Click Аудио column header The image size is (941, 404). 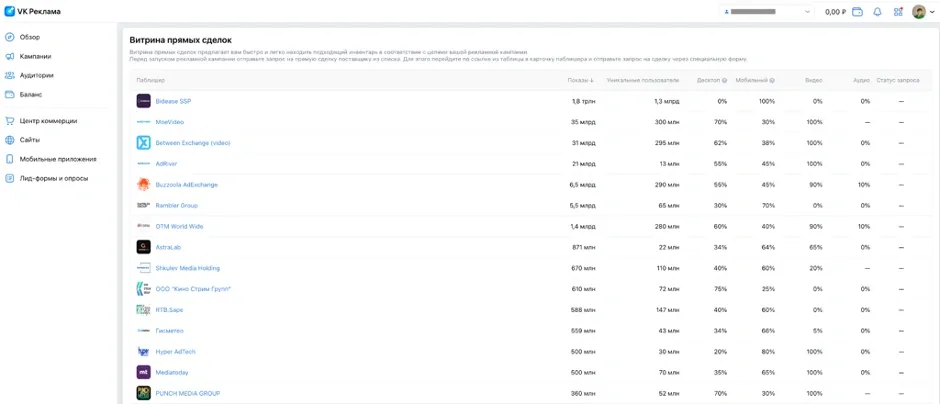tap(862, 80)
